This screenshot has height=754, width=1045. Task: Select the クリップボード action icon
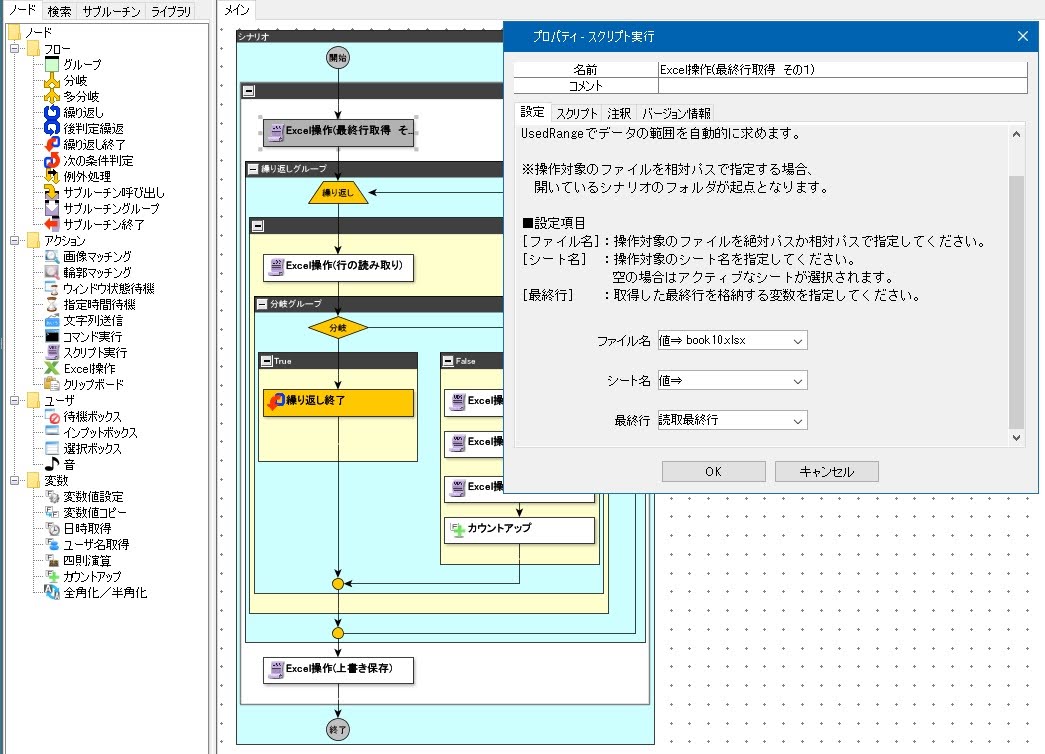[x=52, y=385]
